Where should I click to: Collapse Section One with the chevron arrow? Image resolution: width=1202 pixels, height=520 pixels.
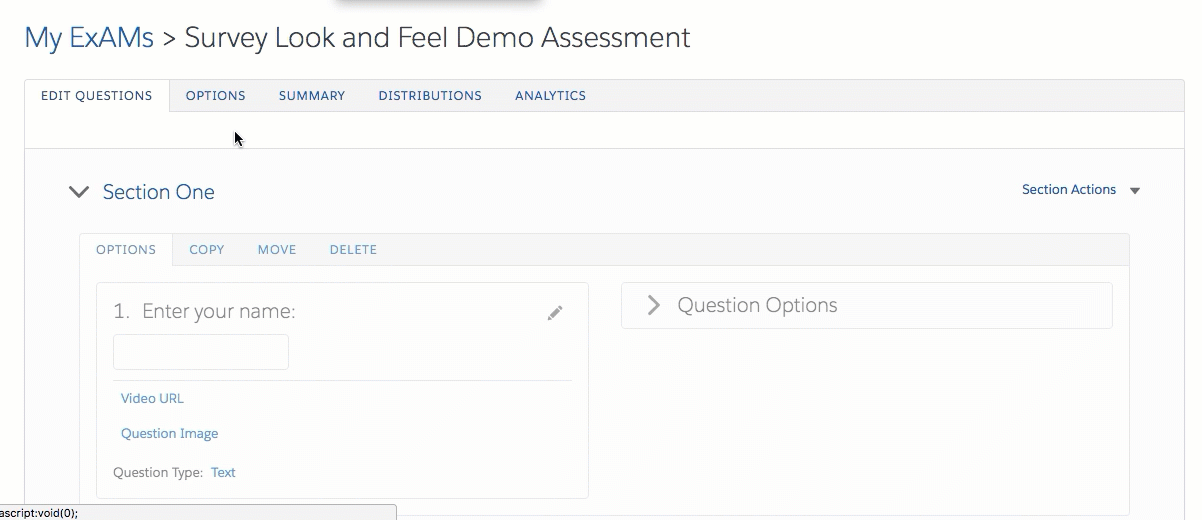coord(78,192)
